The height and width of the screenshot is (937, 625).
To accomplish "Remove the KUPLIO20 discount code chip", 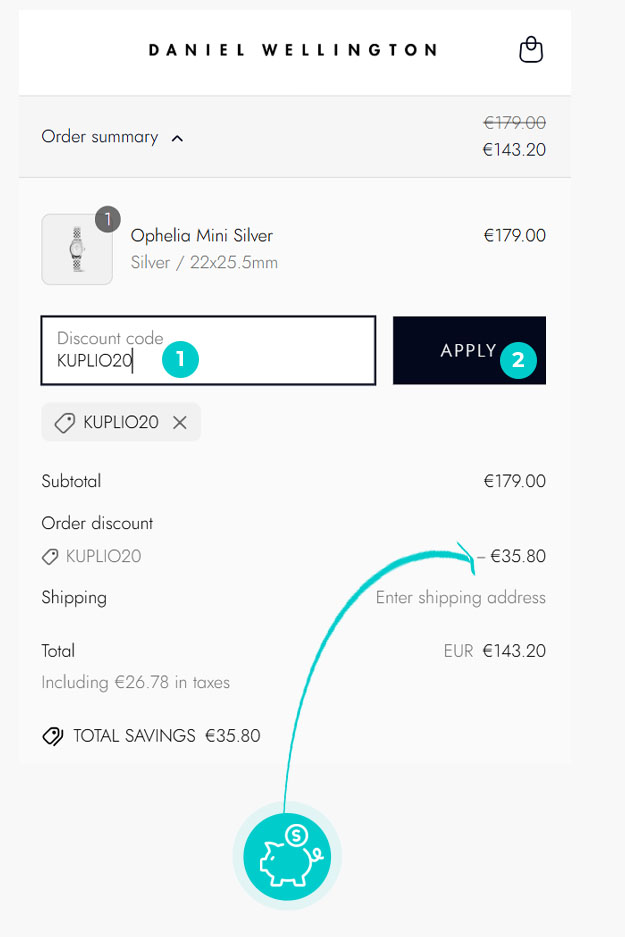I will pyautogui.click(x=180, y=423).
